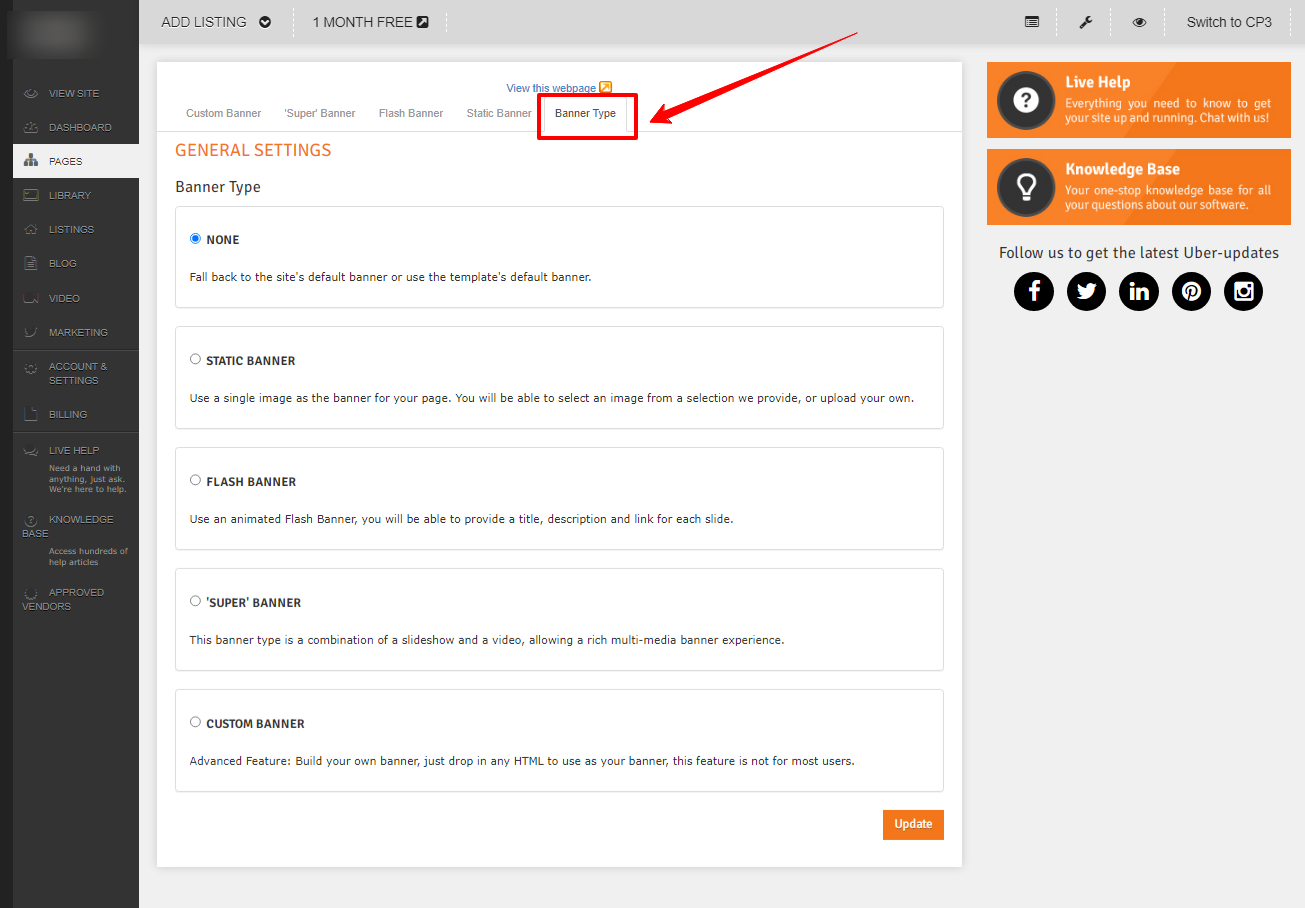The width and height of the screenshot is (1305, 908).
Task: Click the Static Banner description text
Action: tap(551, 398)
